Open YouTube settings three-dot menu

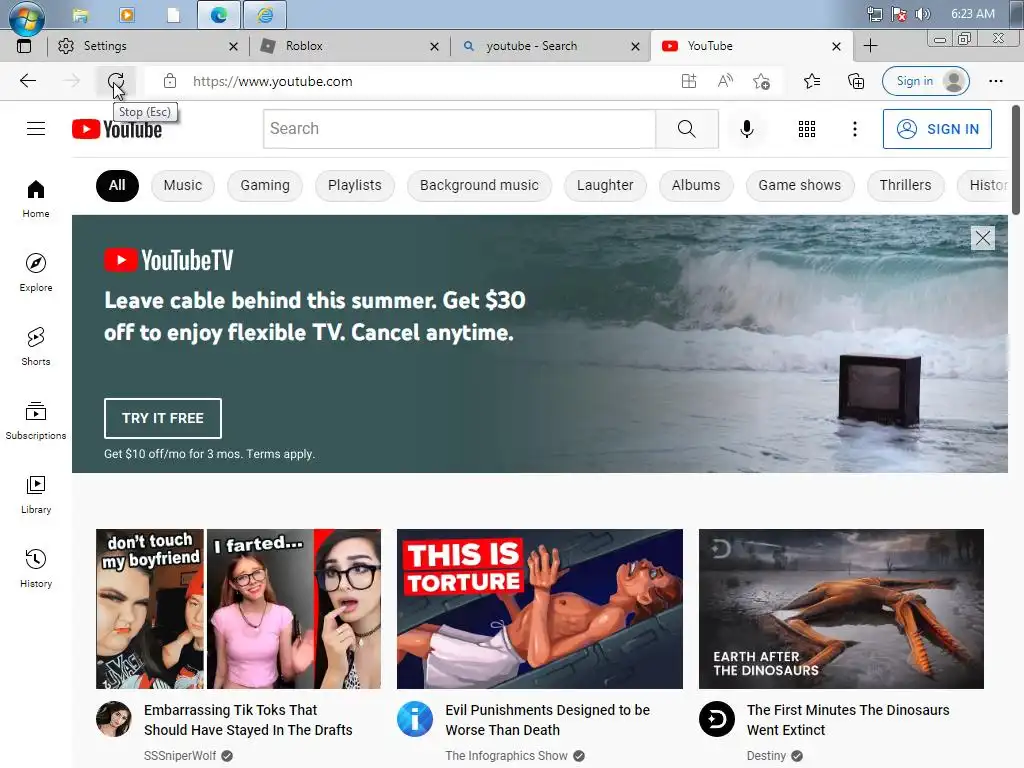click(854, 129)
